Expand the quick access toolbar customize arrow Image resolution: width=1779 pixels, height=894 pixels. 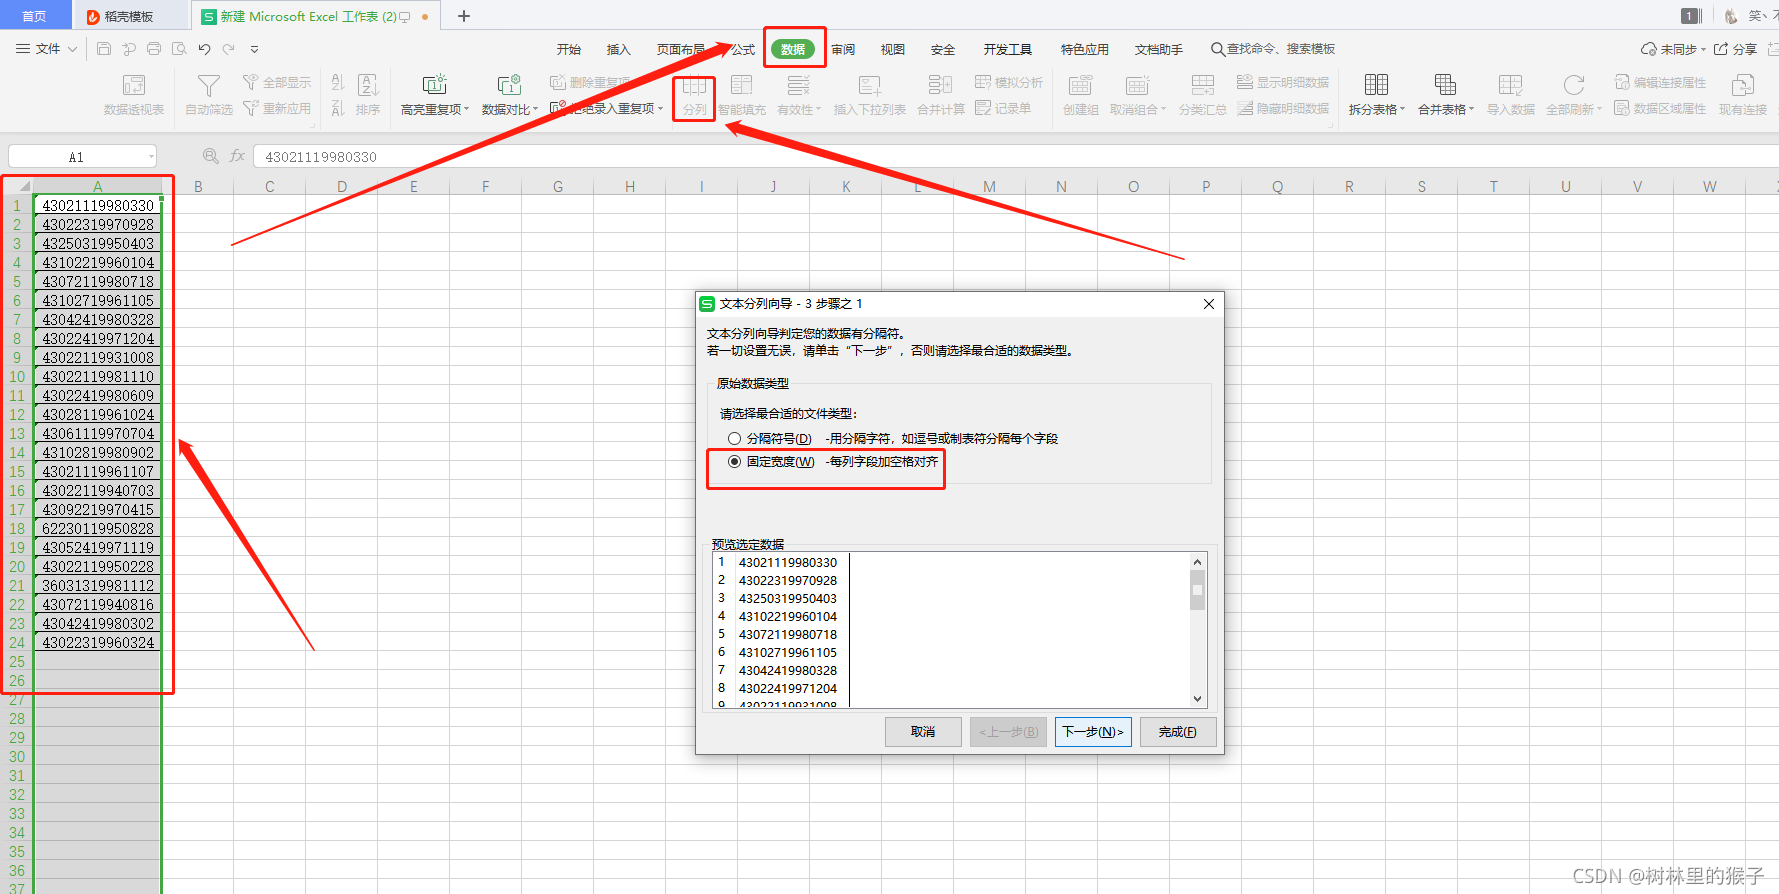pyautogui.click(x=254, y=48)
